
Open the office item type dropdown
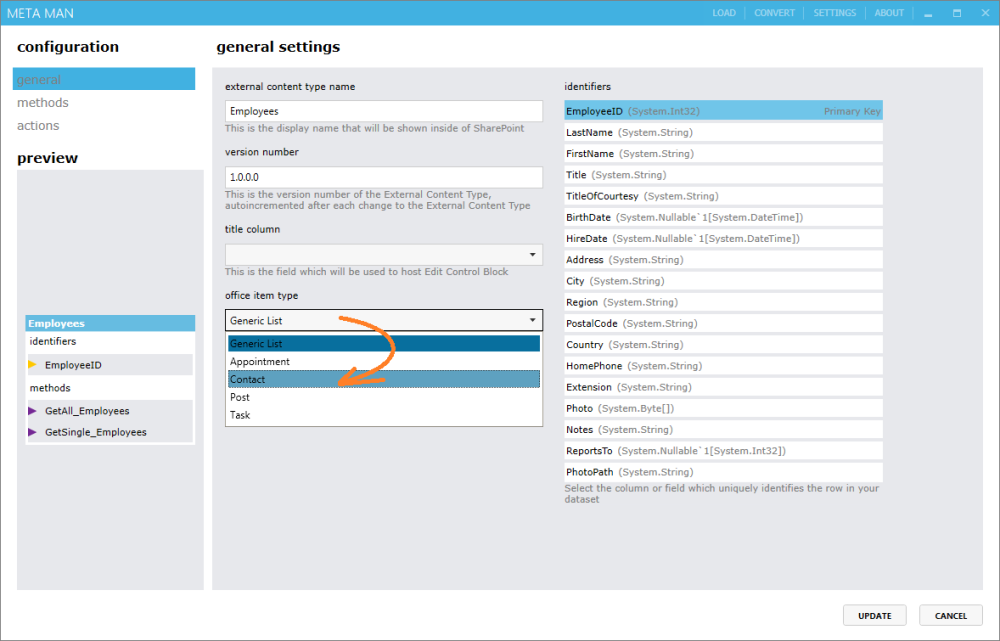531,320
